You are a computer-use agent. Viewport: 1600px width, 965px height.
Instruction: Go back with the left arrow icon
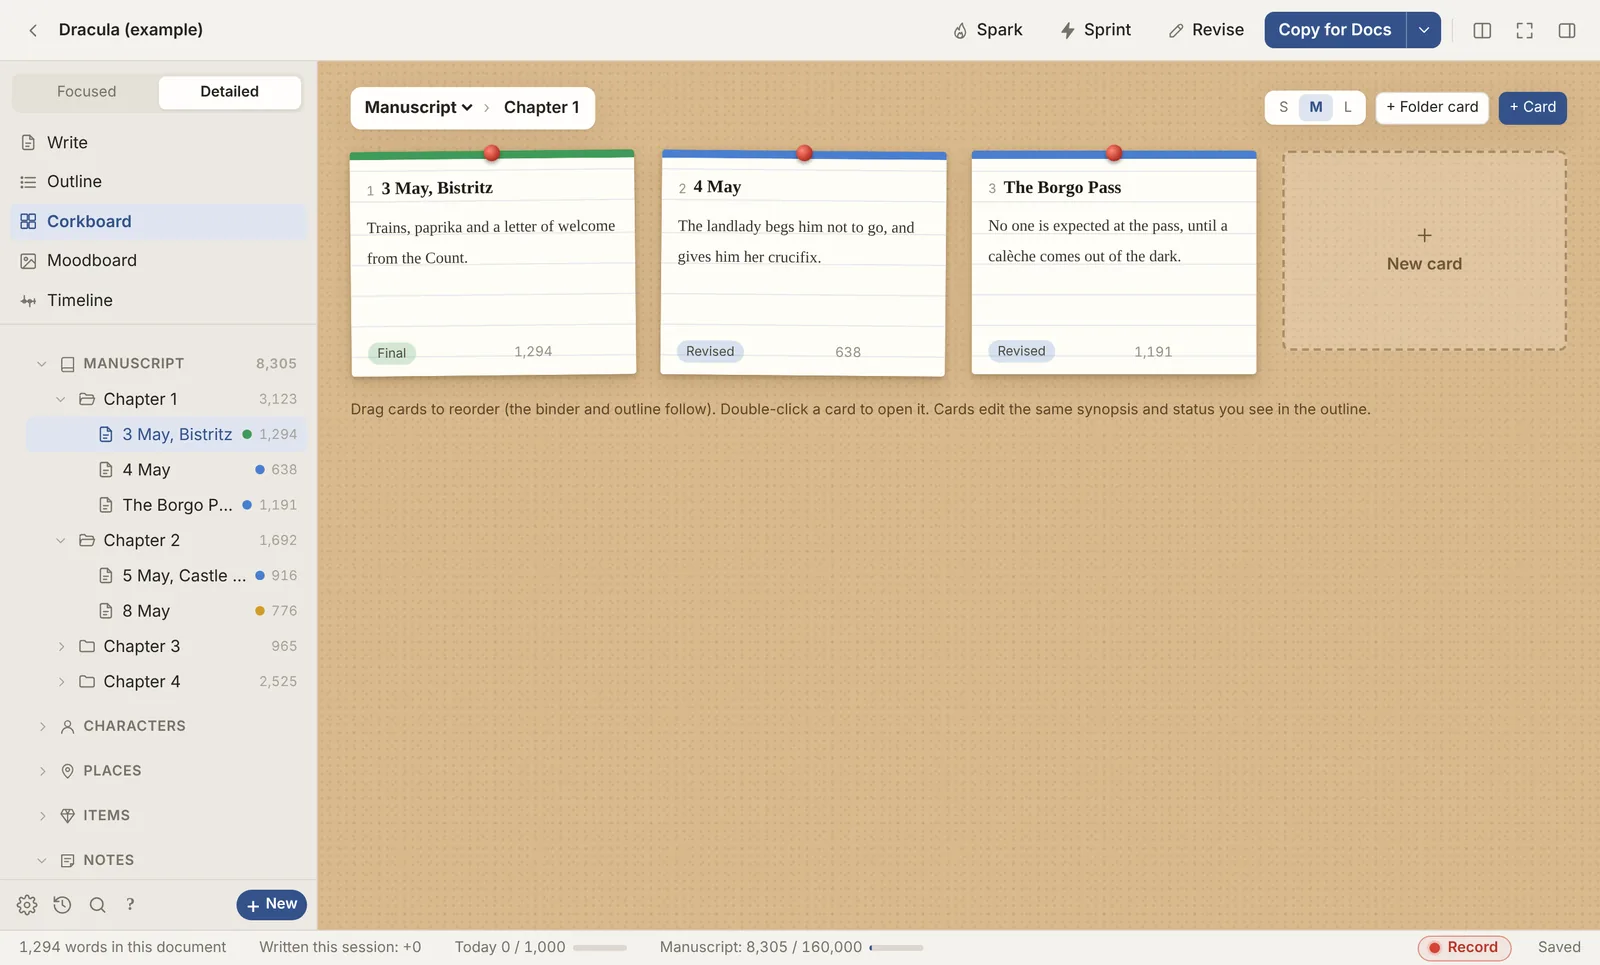[x=33, y=30]
